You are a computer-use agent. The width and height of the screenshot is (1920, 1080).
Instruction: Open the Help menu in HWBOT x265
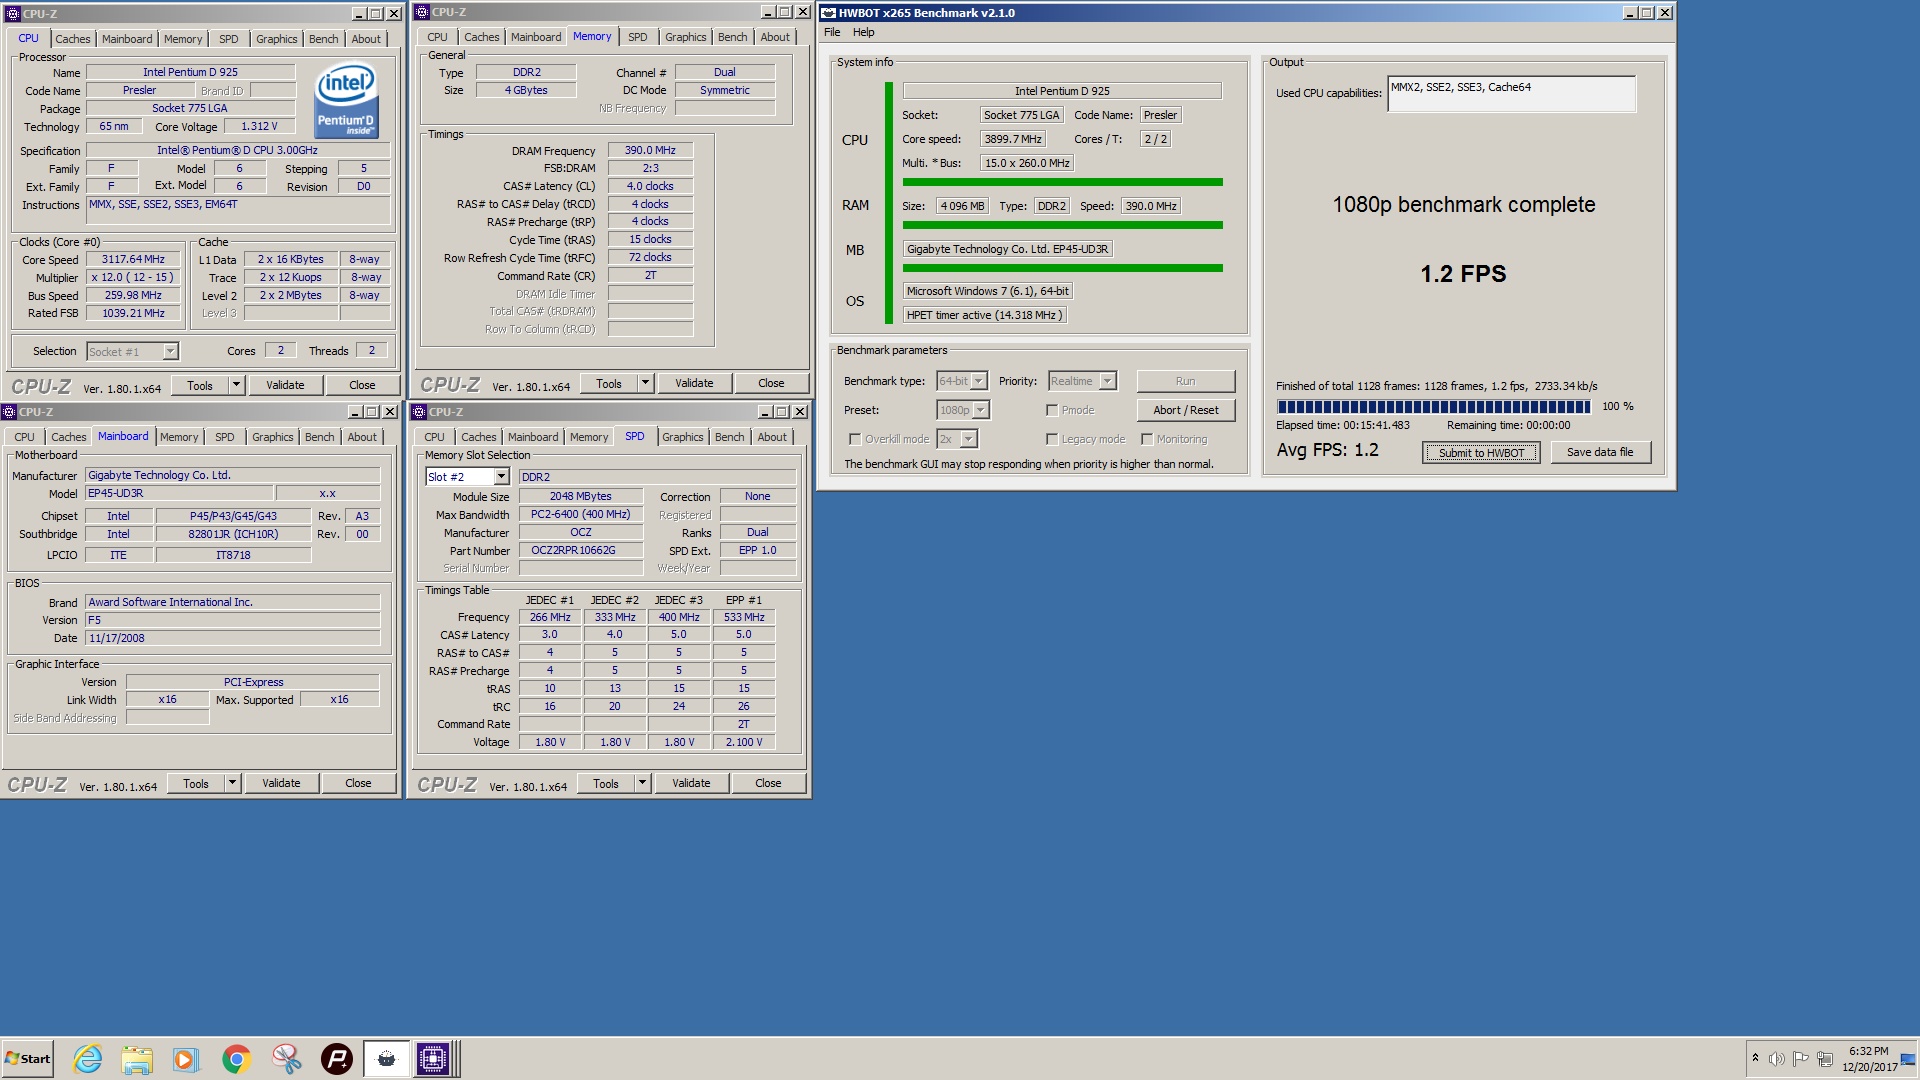pos(863,32)
